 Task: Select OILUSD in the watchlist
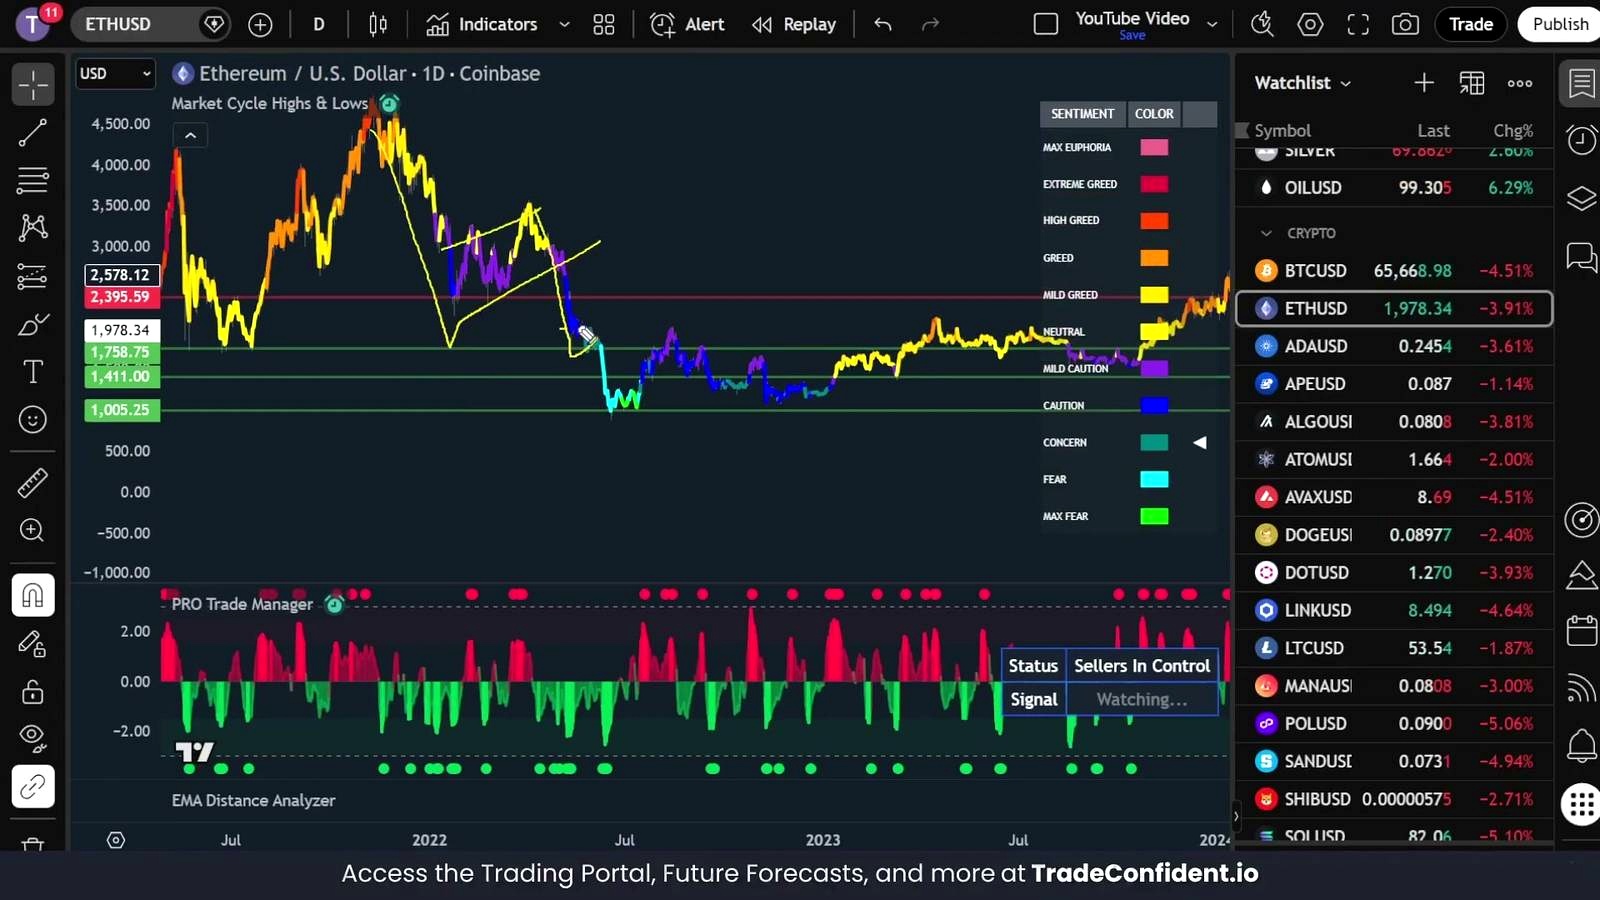point(1394,188)
